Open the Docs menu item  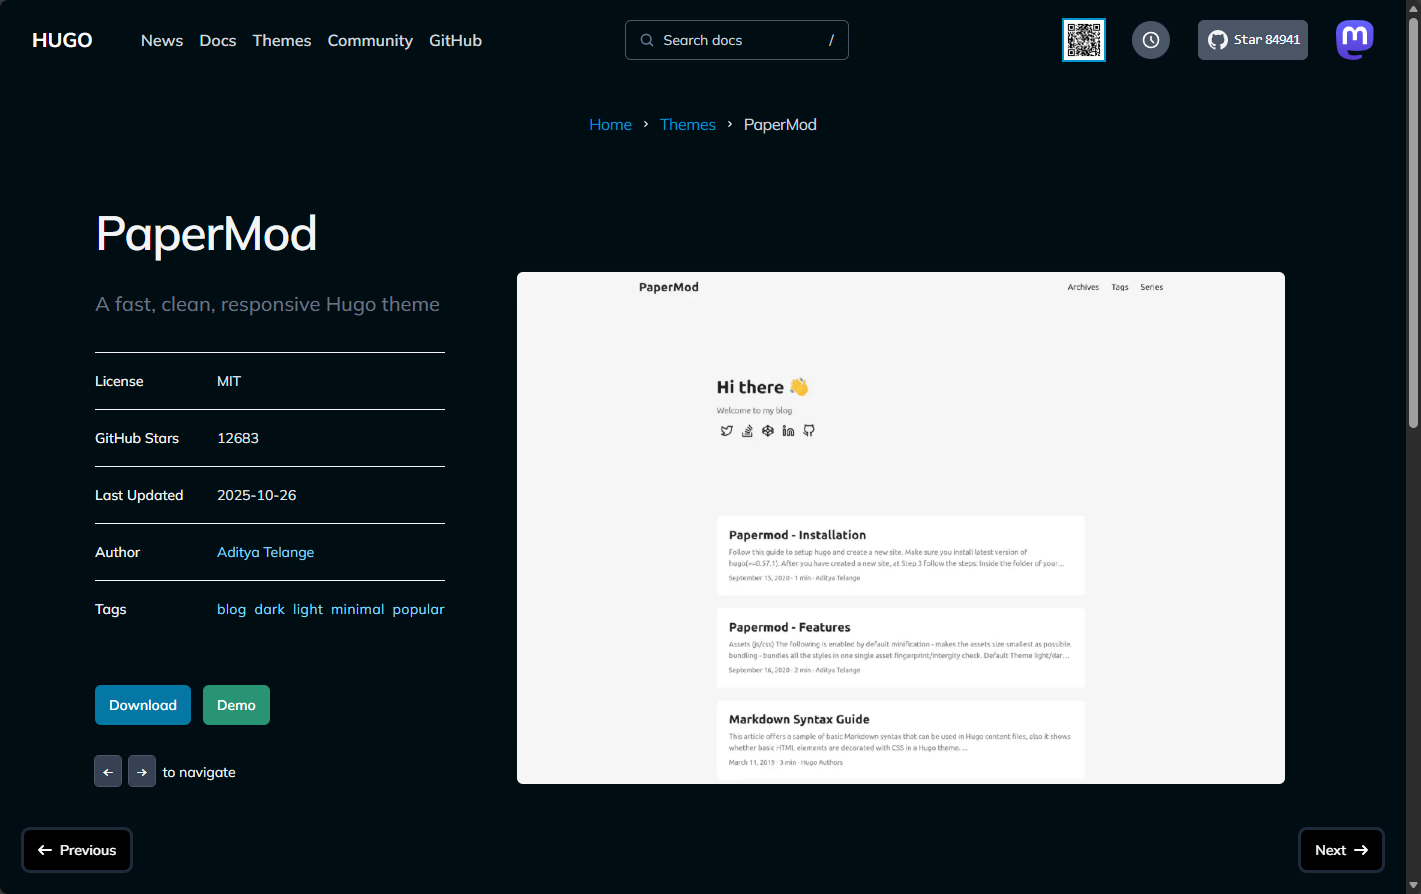coord(217,40)
